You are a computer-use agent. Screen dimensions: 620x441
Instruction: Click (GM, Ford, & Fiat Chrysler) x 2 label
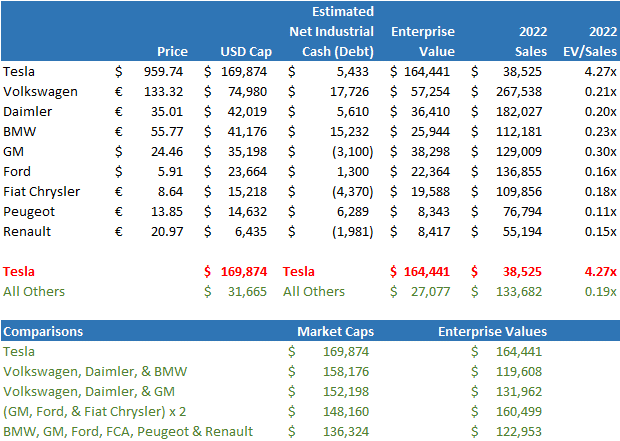point(94,412)
